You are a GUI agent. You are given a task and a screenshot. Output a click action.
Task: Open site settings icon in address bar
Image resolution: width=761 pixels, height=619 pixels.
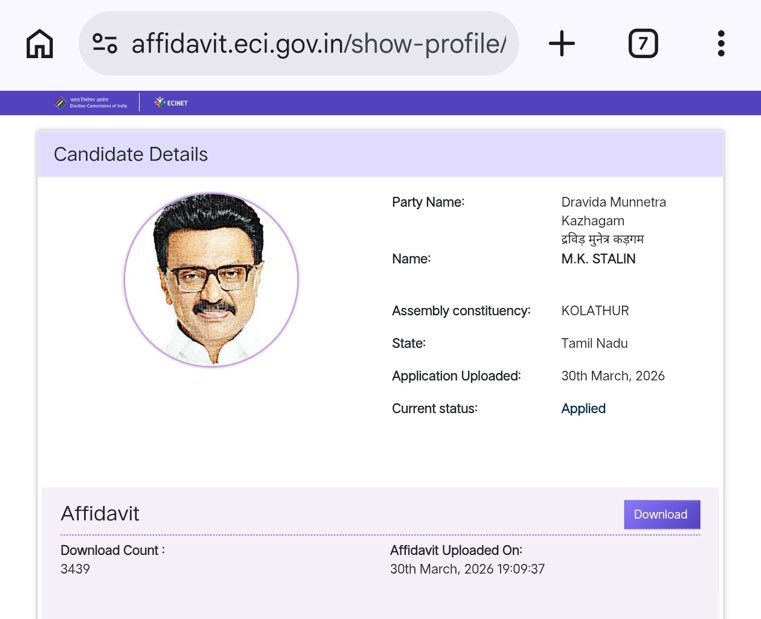point(105,43)
